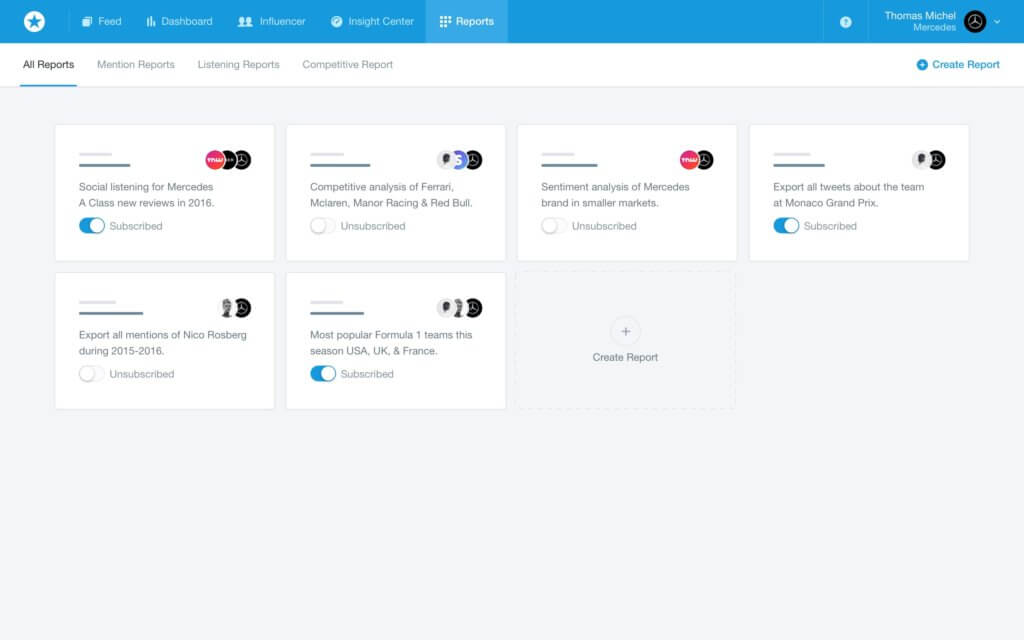Switch to the Competitive Report tab
The image size is (1024, 640).
pos(347,65)
